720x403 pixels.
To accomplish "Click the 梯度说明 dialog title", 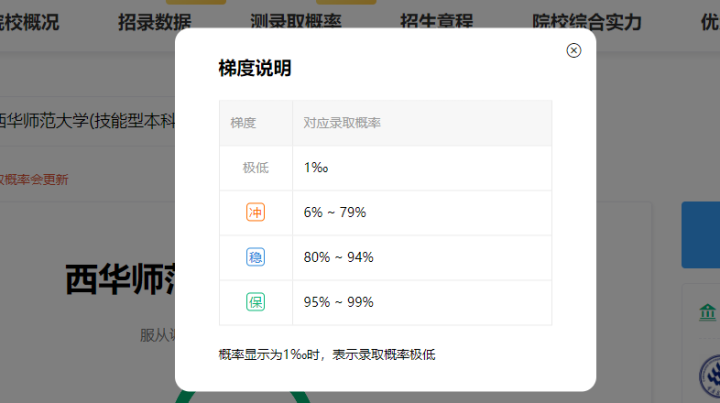I will [x=255, y=69].
